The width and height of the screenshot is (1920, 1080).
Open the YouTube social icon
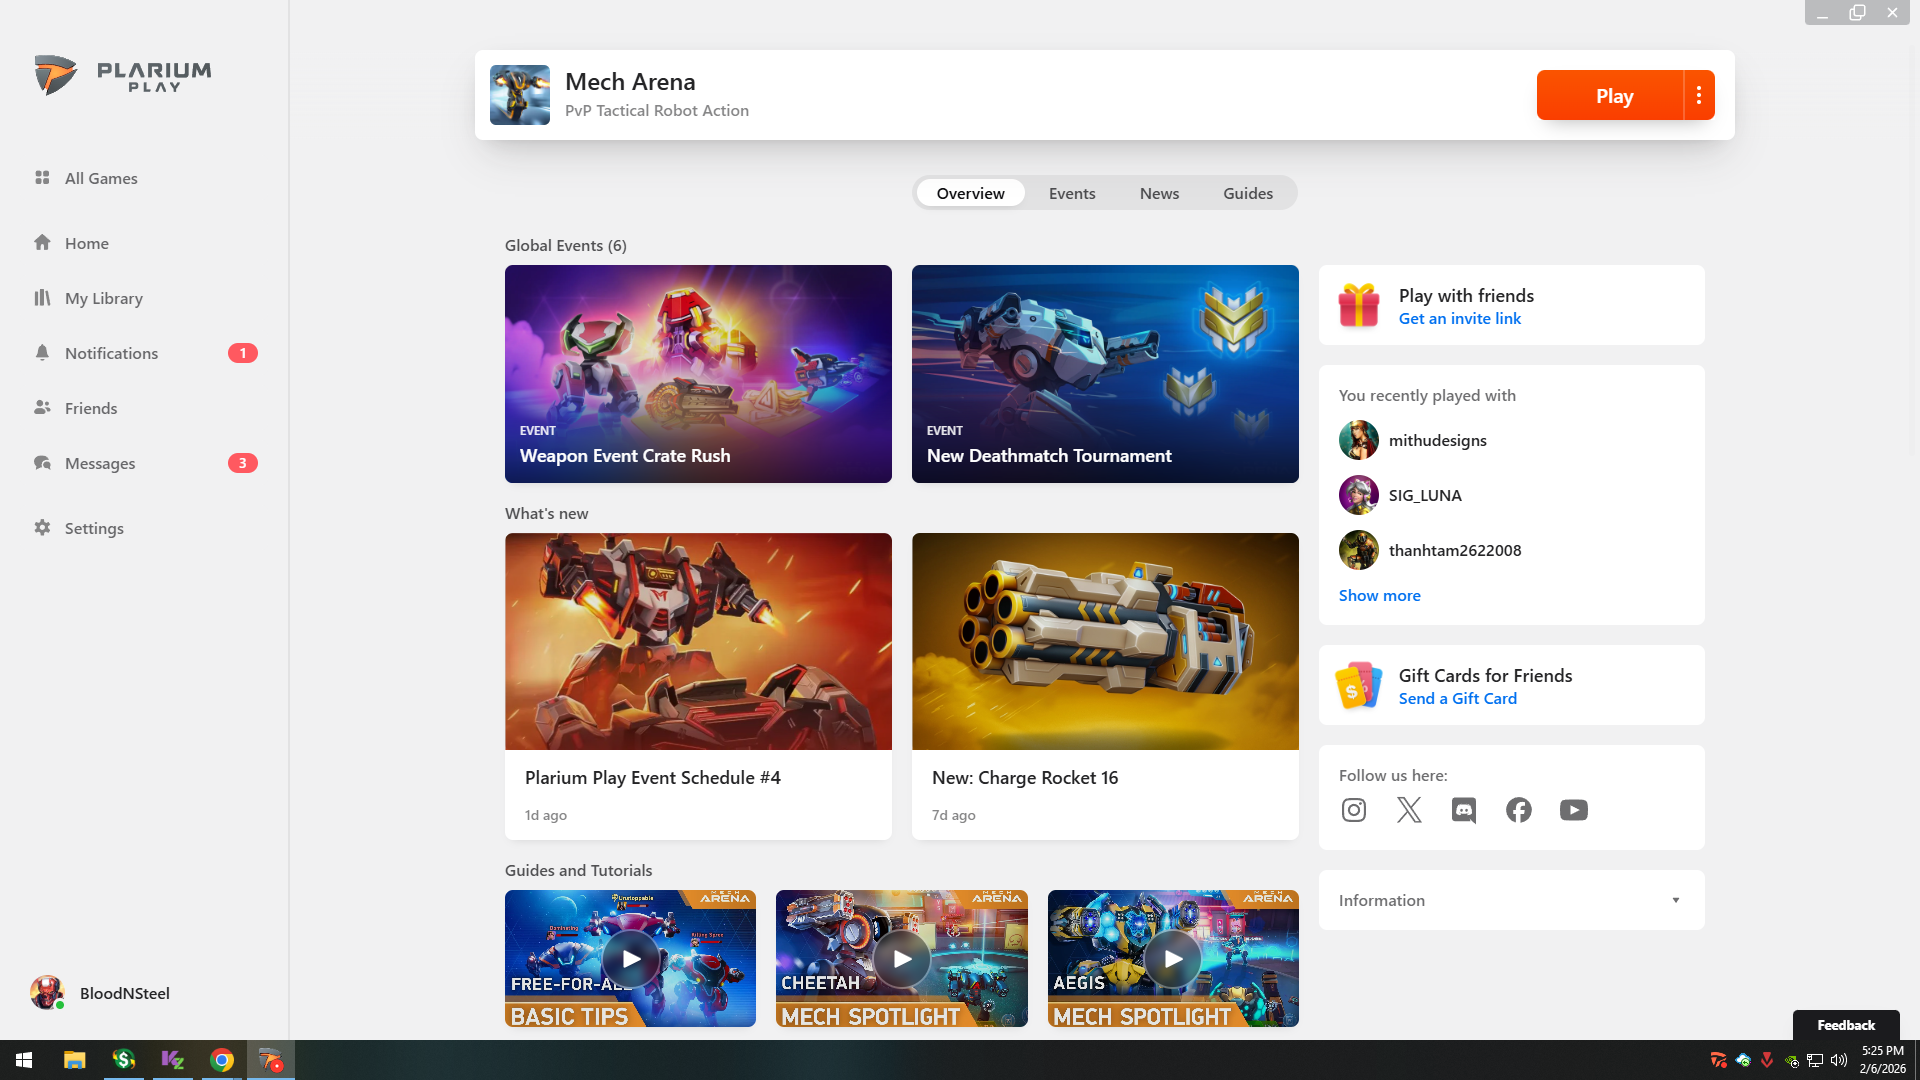pyautogui.click(x=1573, y=810)
